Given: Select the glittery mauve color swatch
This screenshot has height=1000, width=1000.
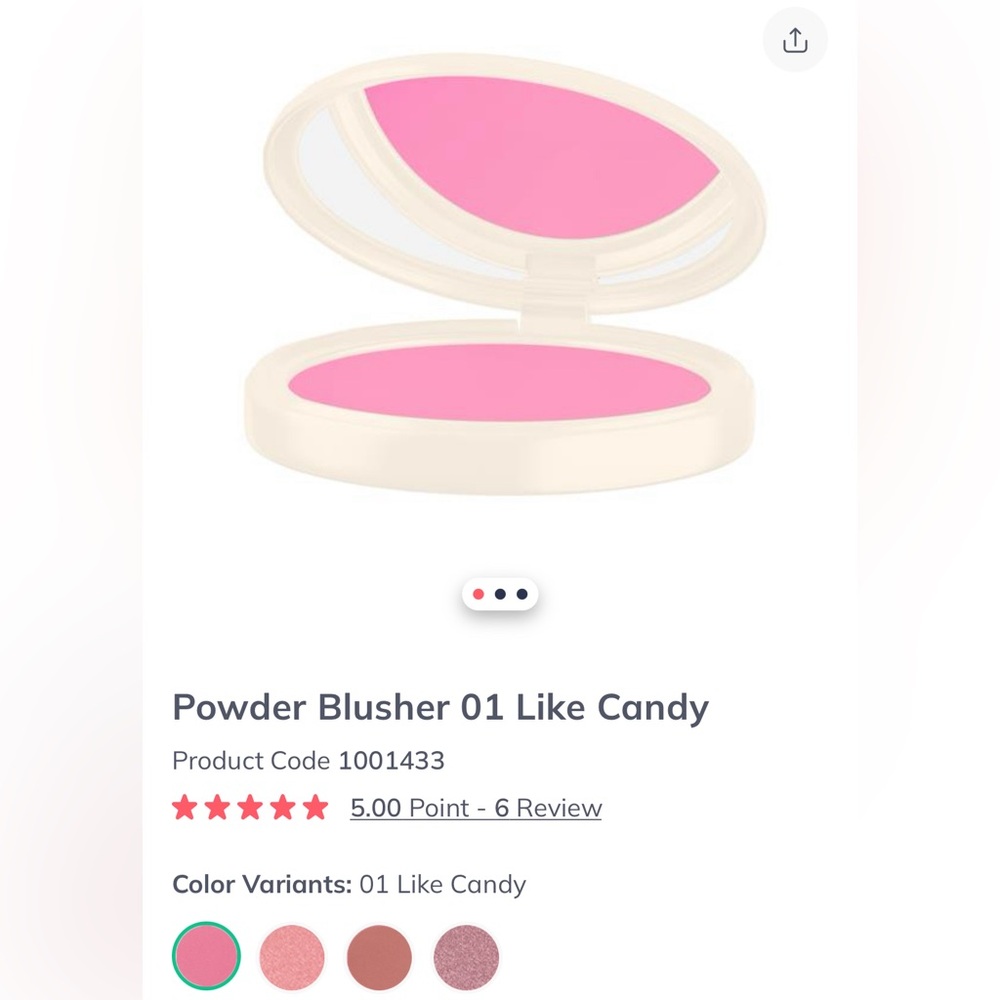Looking at the screenshot, I should click(x=465, y=956).
